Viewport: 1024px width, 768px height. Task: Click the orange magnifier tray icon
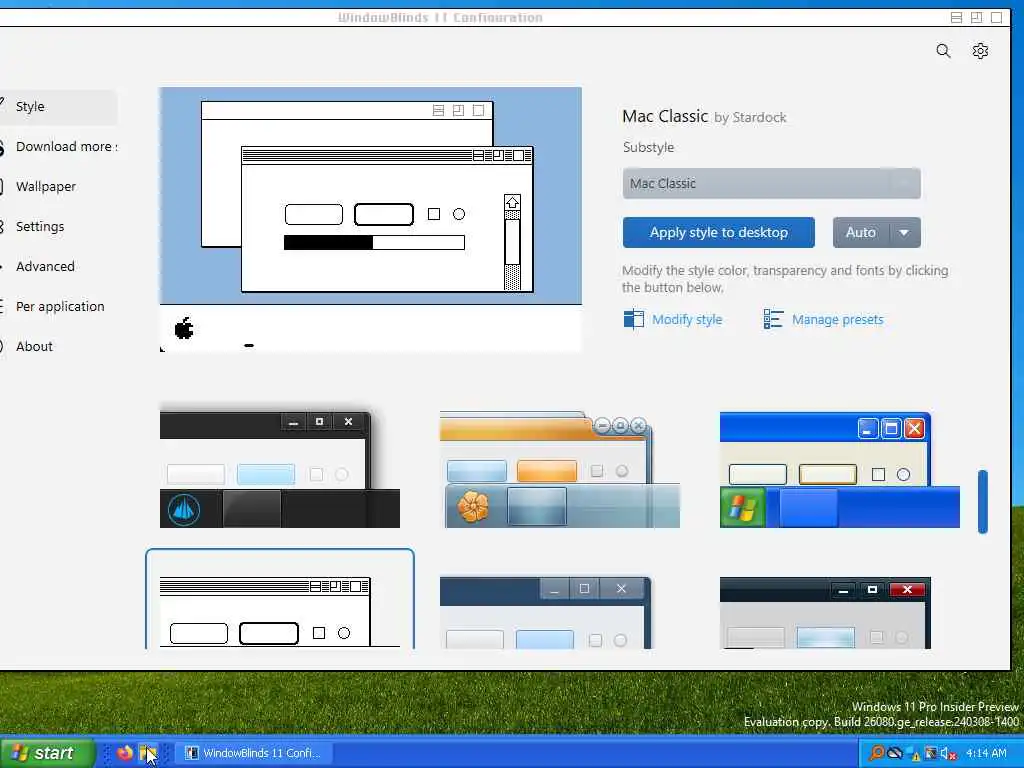pyautogui.click(x=876, y=754)
